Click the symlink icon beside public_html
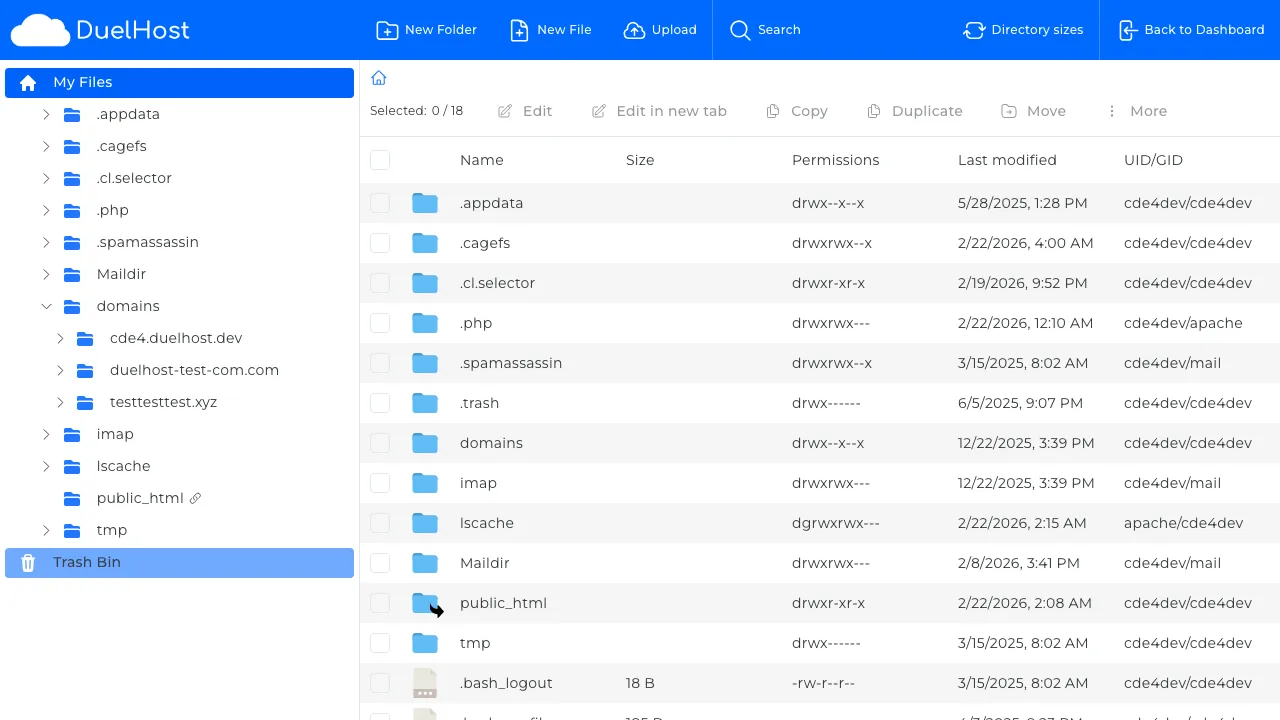Viewport: 1280px width, 720px height. pos(195,497)
